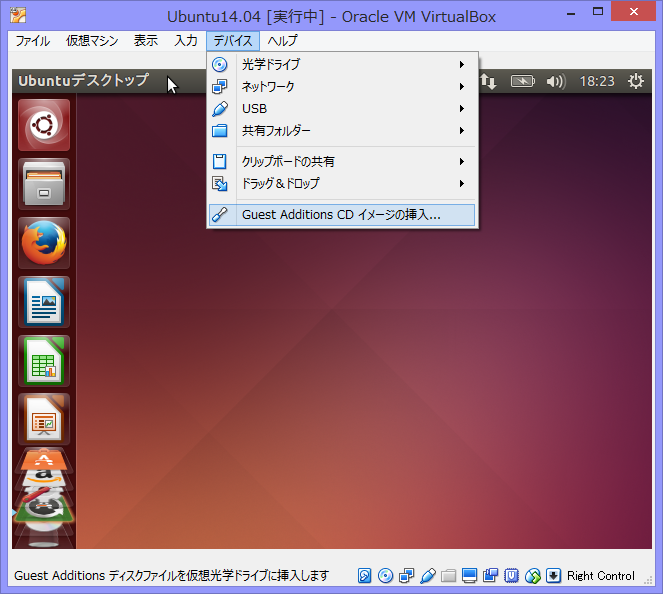Click the 18:23 clock in Ubuntu panel
This screenshot has width=663, height=594.
[x=597, y=81]
